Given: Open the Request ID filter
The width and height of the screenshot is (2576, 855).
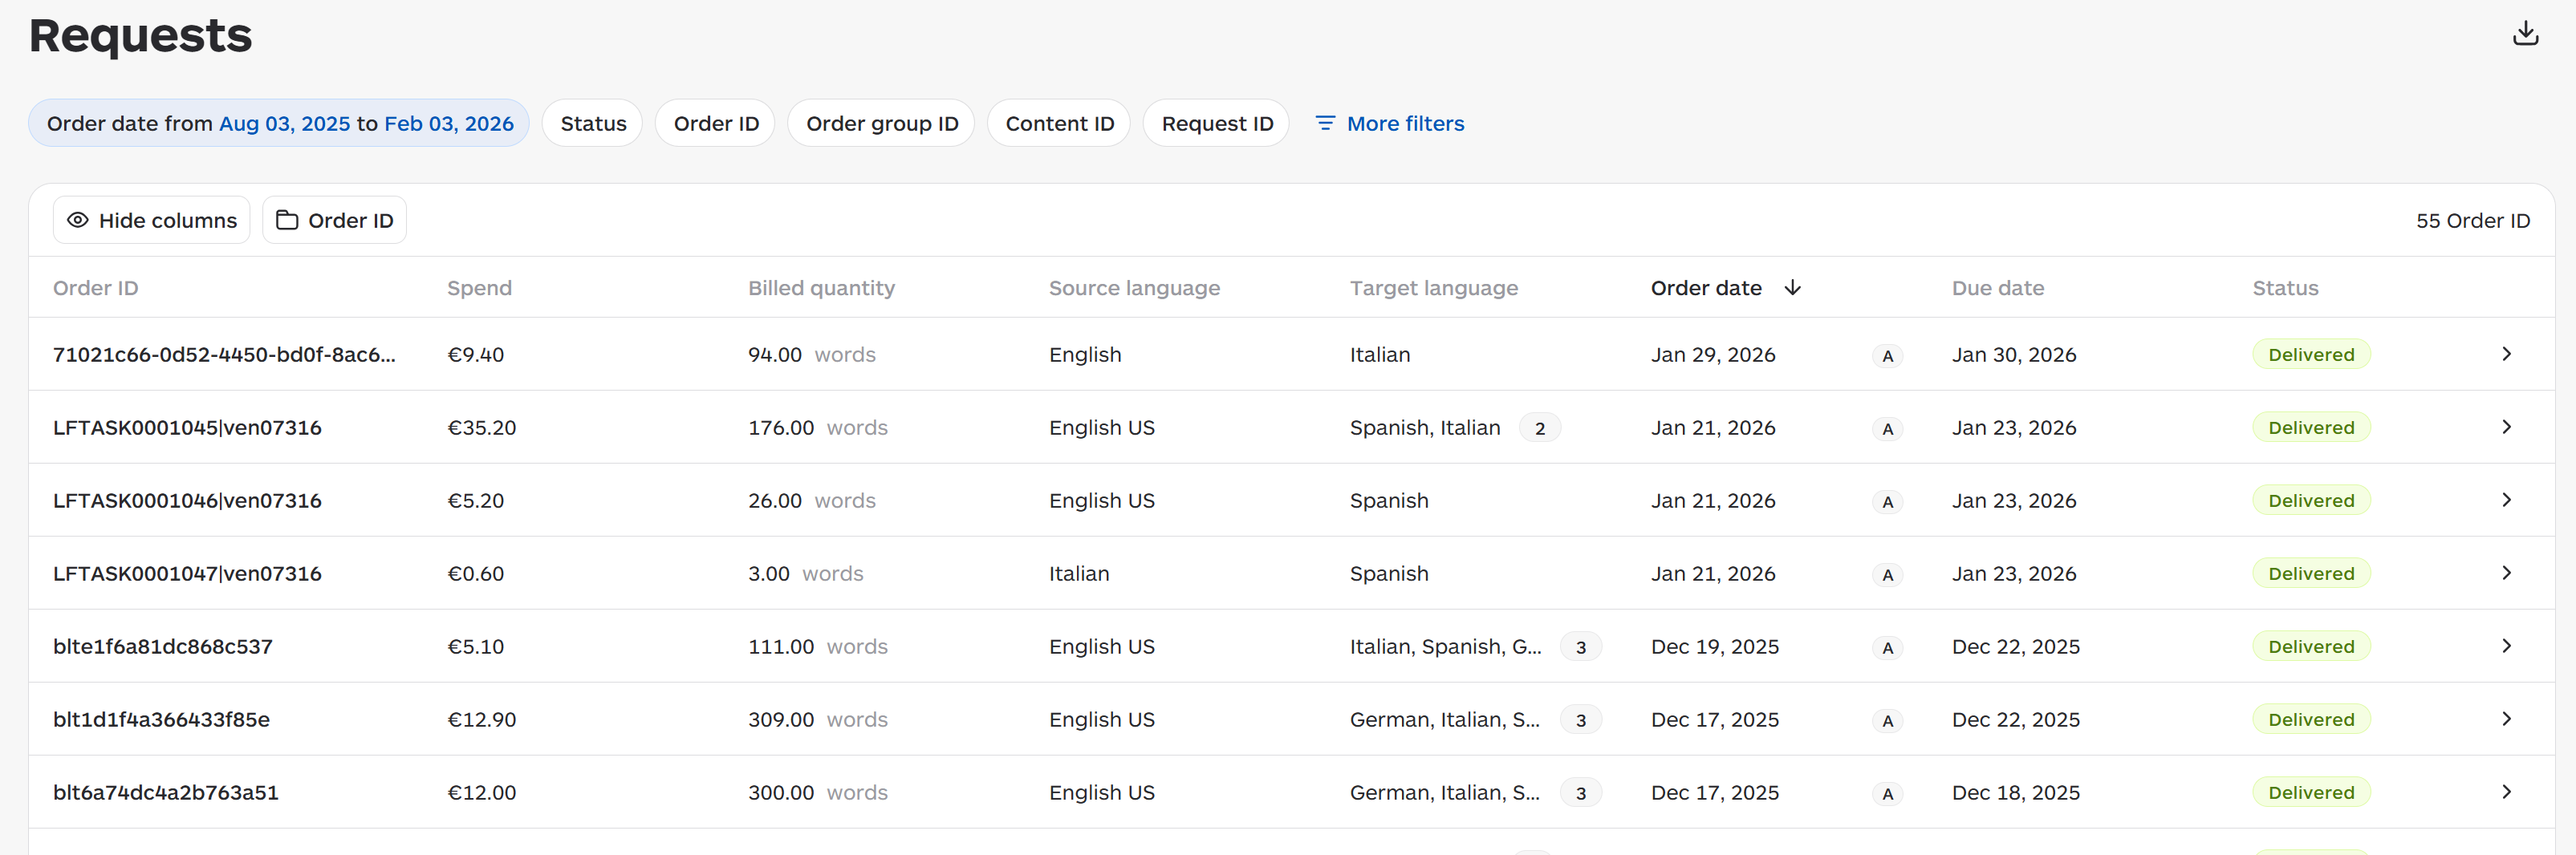Looking at the screenshot, I should point(1216,123).
